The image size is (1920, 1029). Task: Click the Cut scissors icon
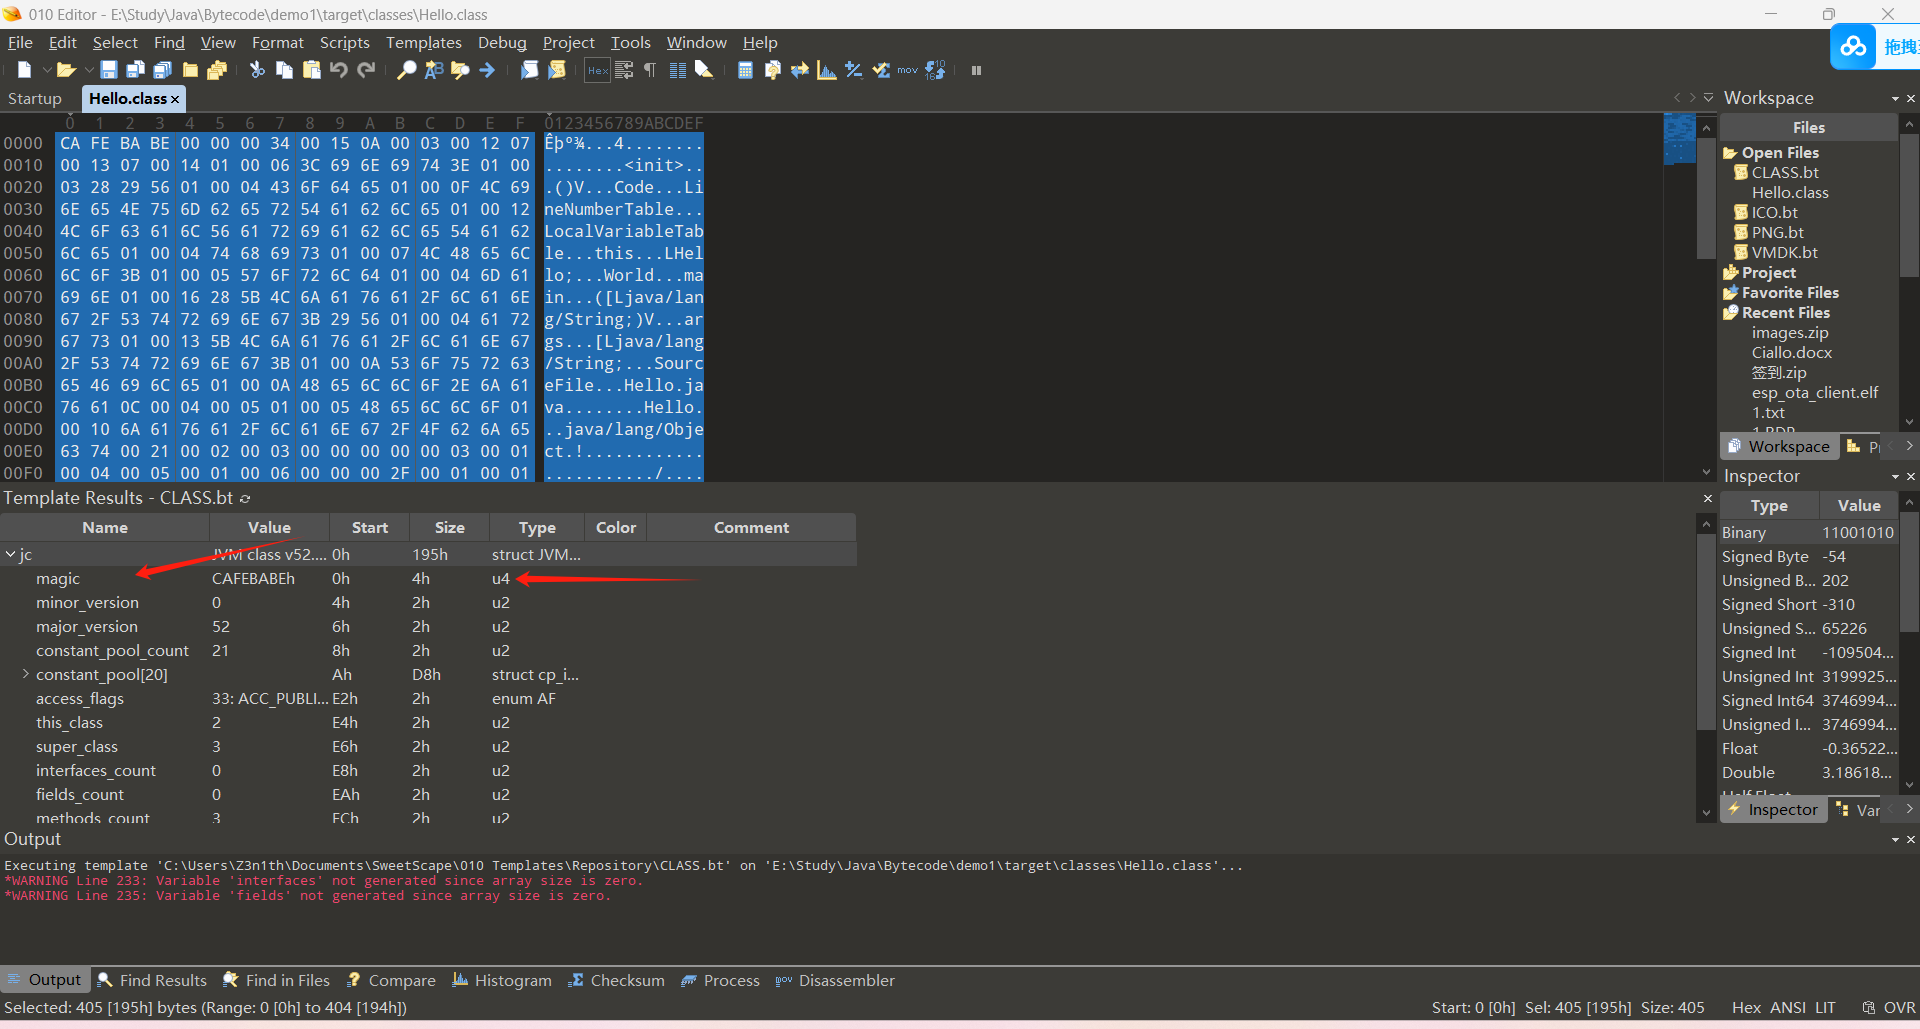[x=257, y=70]
